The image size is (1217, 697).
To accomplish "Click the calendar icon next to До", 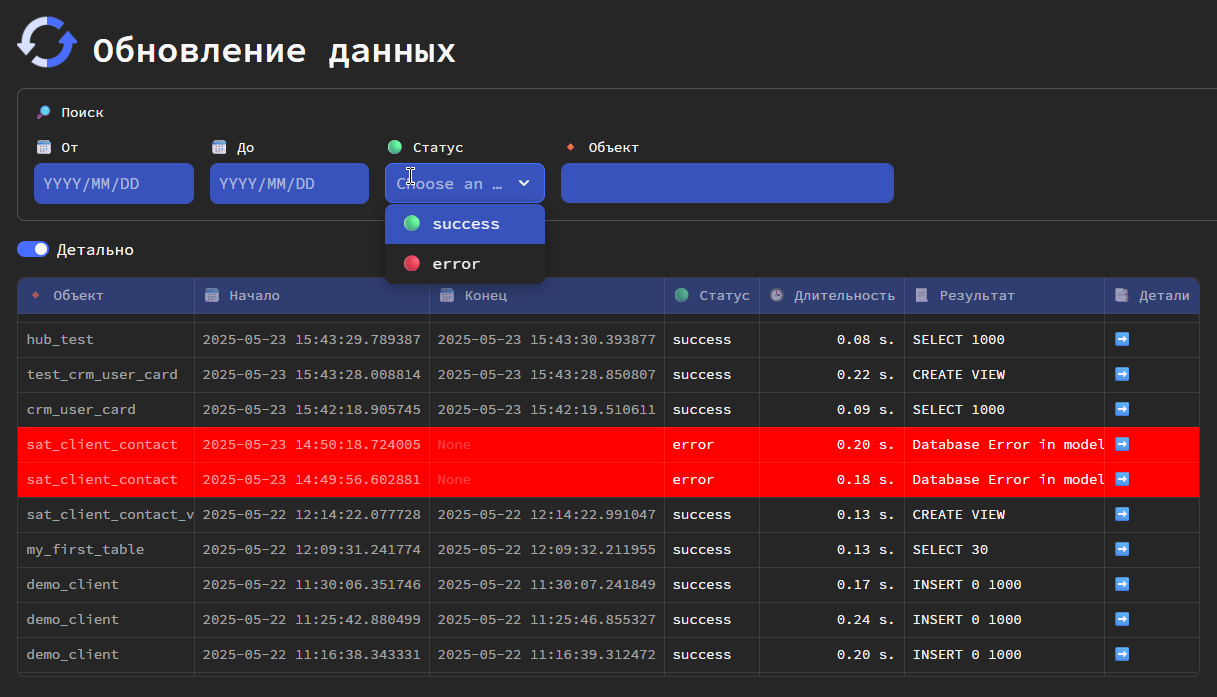I will 219,147.
